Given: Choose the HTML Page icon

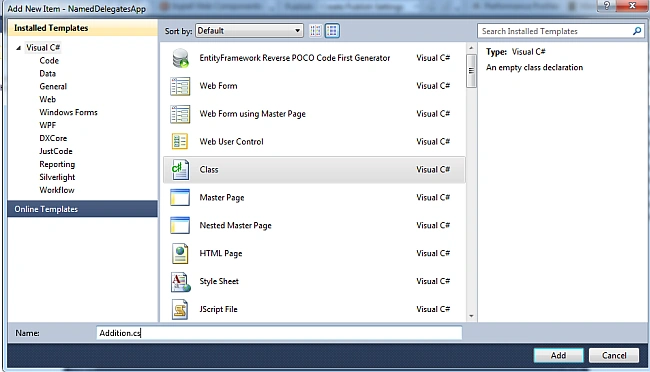Looking at the screenshot, I should [180, 253].
